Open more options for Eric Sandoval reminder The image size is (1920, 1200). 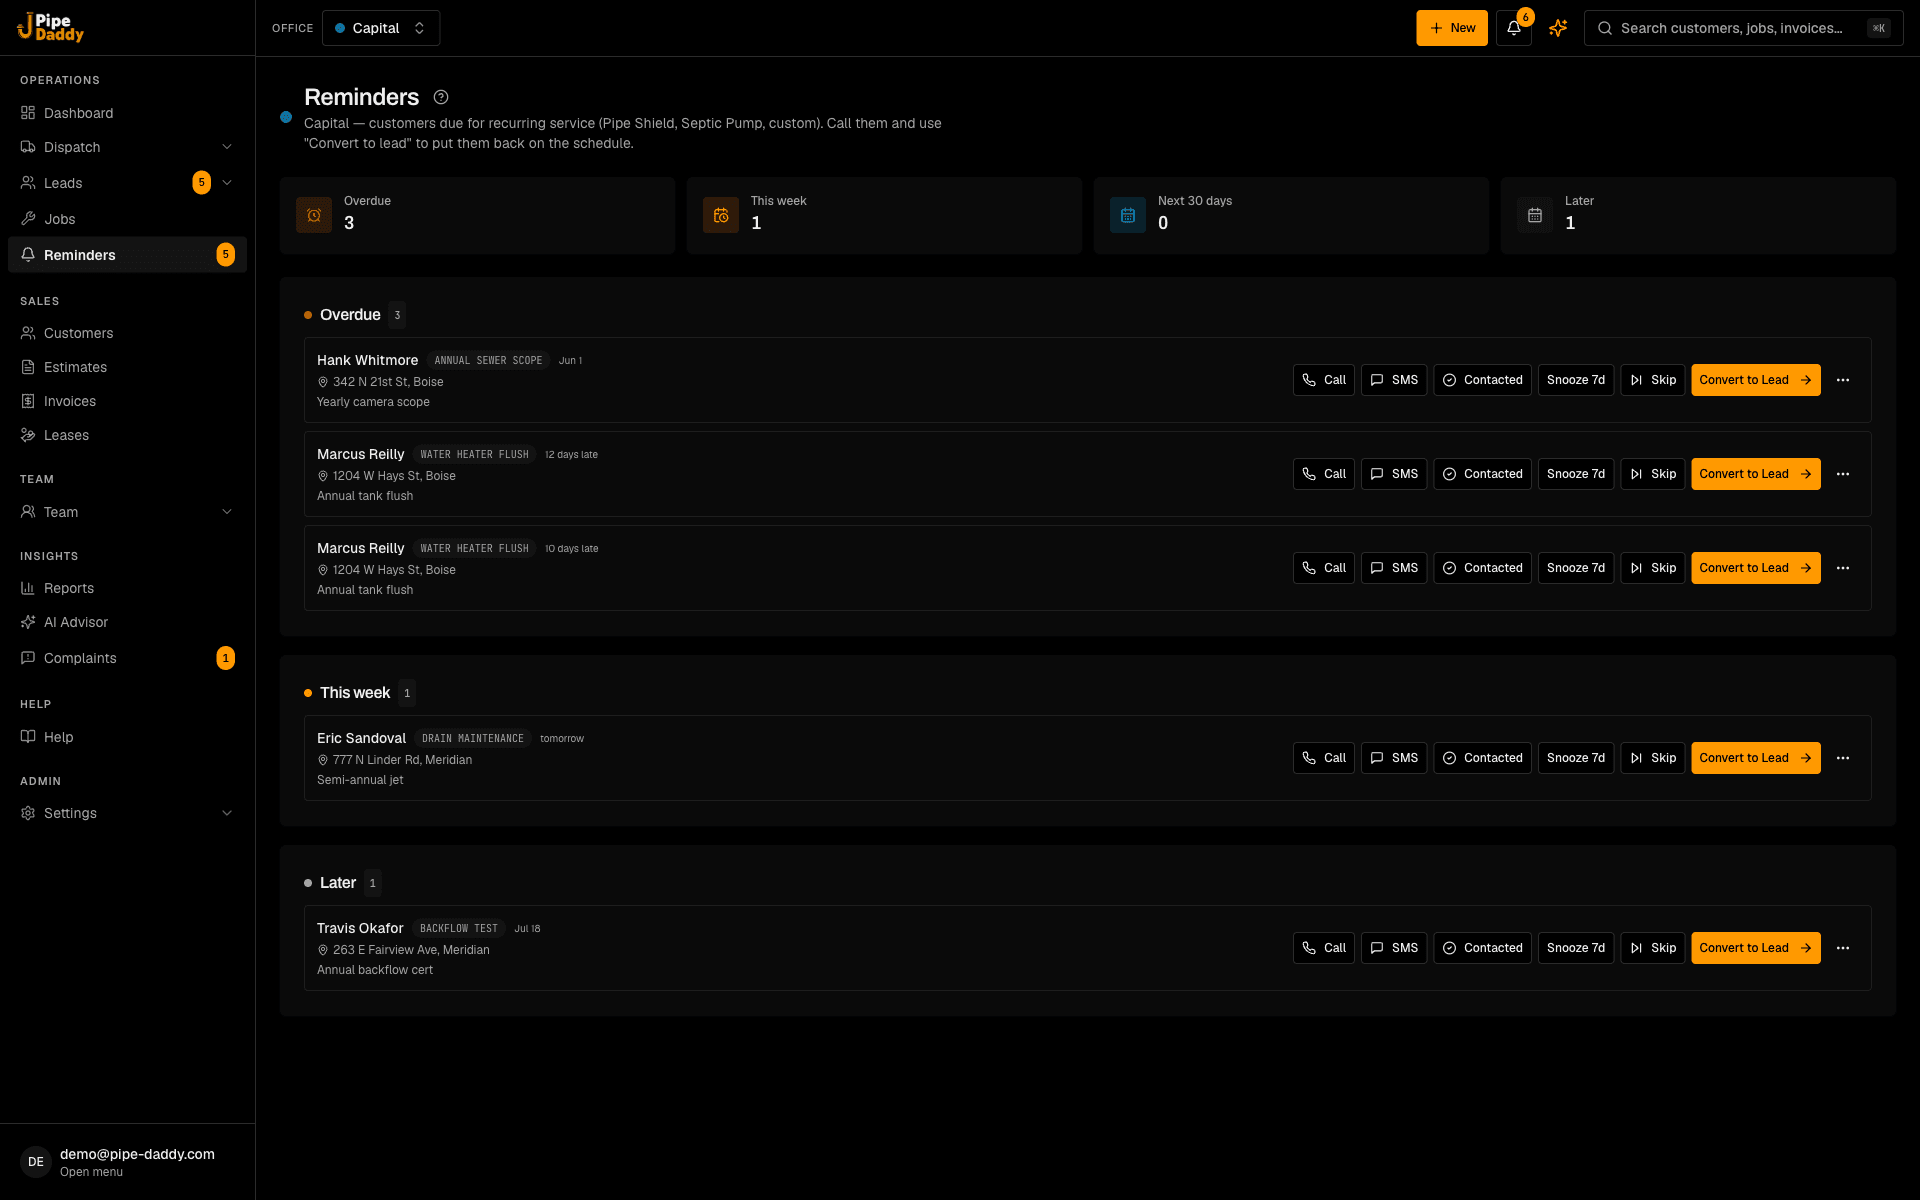point(1843,758)
